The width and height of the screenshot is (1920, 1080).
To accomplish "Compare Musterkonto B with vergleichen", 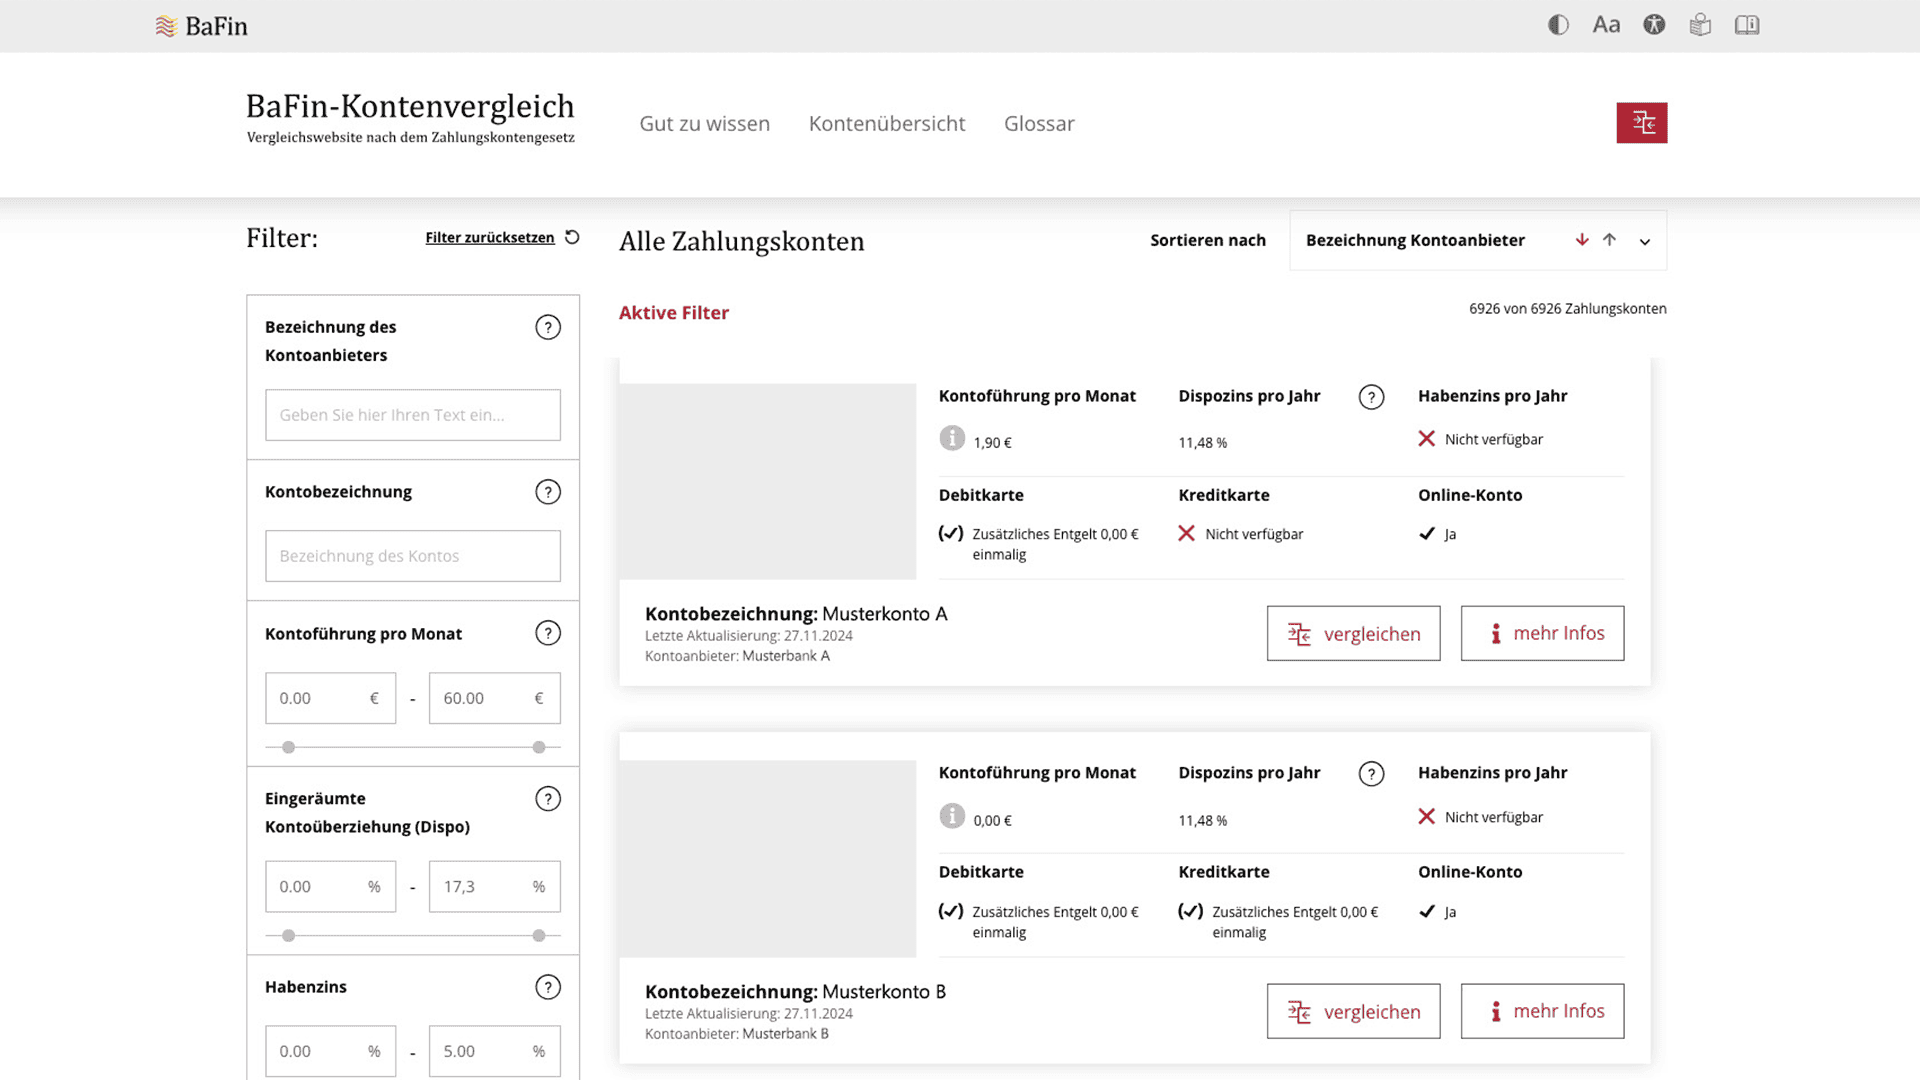I will coord(1354,1011).
